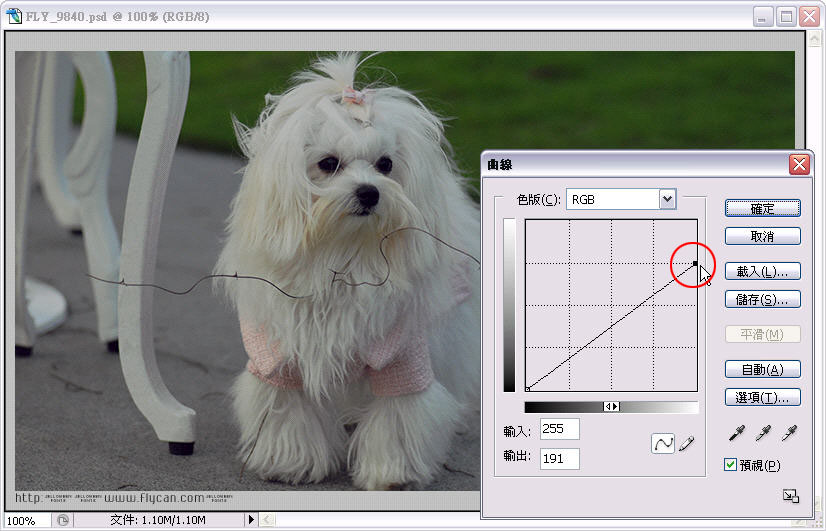Viewport: 826px width, 531px height.
Task: Maximize the FLY_9840.psd document window
Action: point(786,17)
